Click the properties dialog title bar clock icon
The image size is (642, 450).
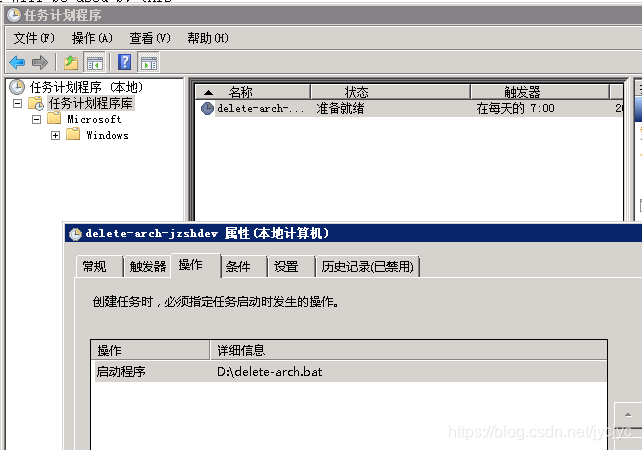(75, 234)
